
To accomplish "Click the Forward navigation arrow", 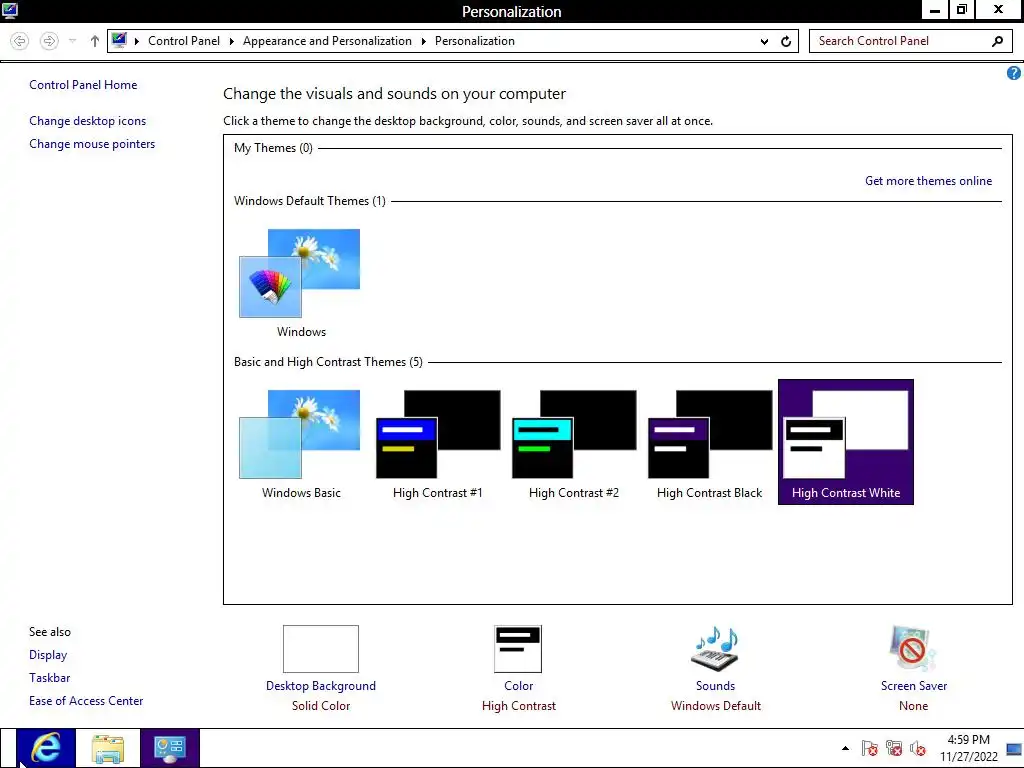I will click(49, 41).
